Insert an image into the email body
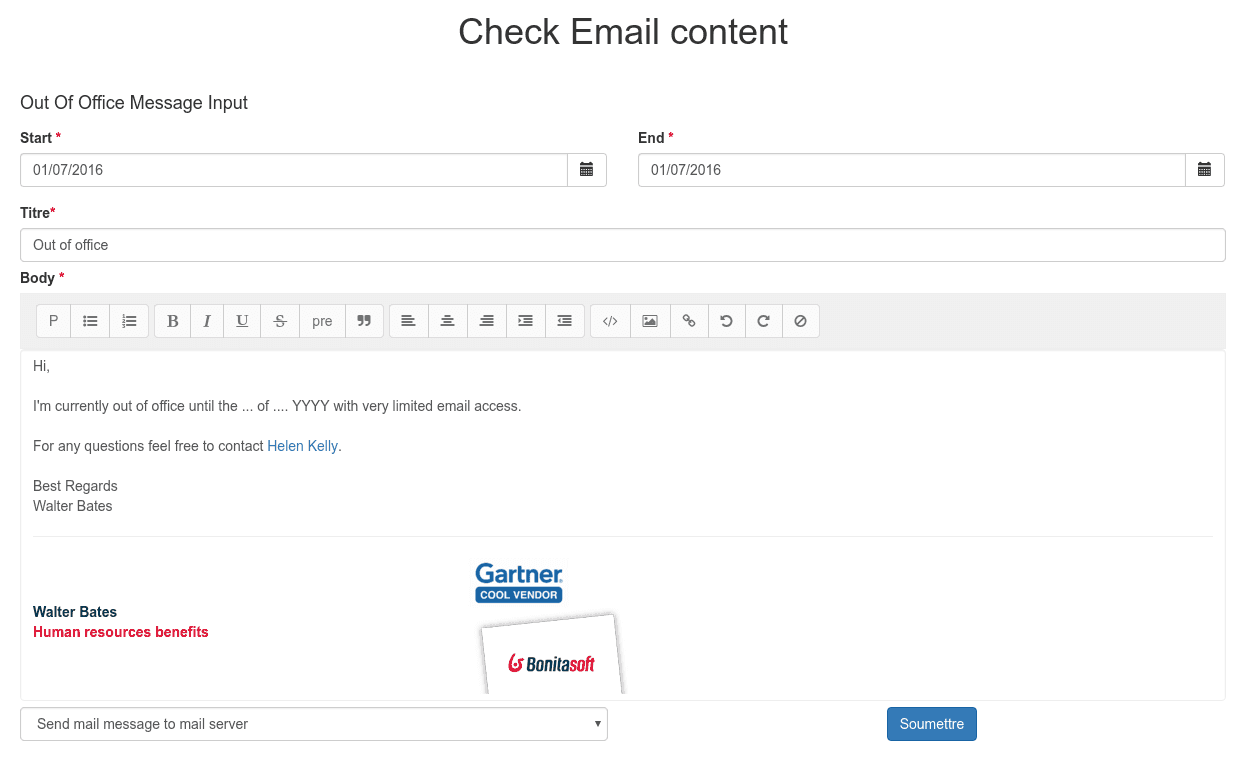The height and width of the screenshot is (759, 1235). [649, 320]
